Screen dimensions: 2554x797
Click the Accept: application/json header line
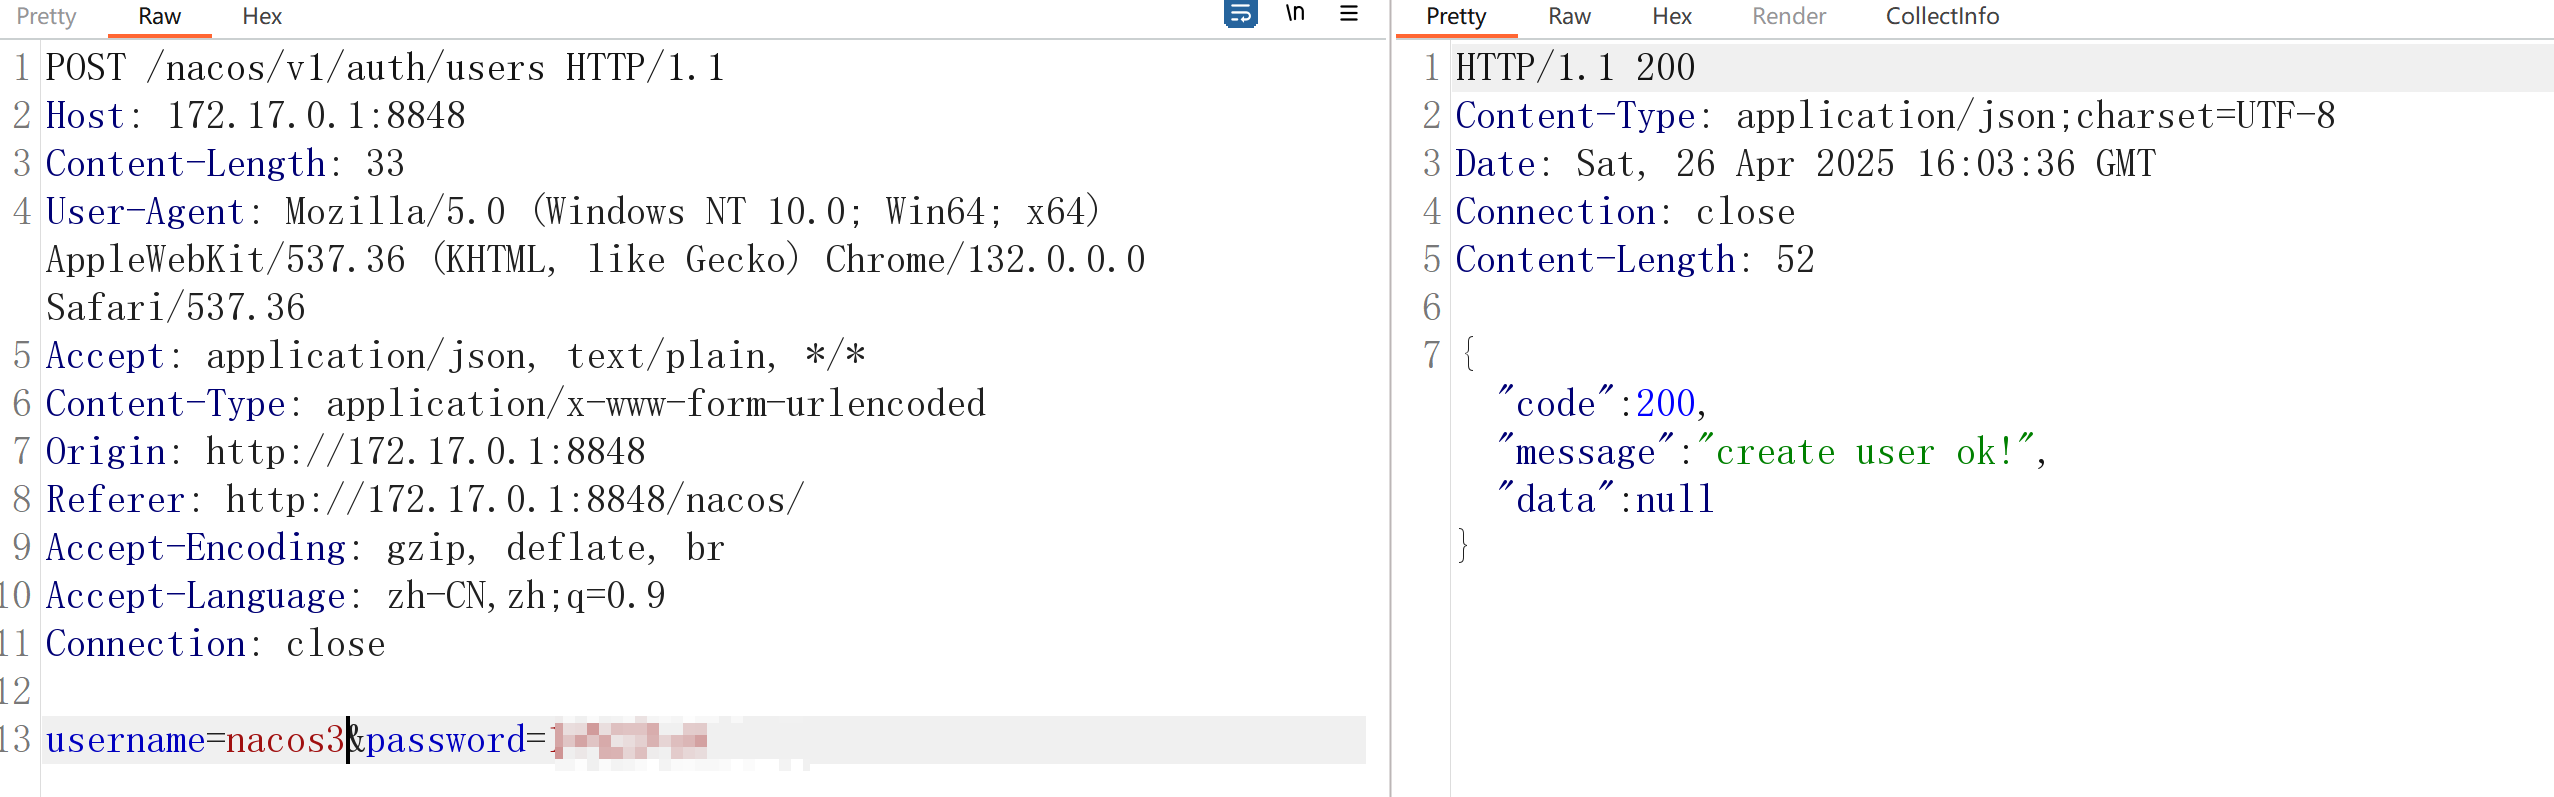pos(456,356)
